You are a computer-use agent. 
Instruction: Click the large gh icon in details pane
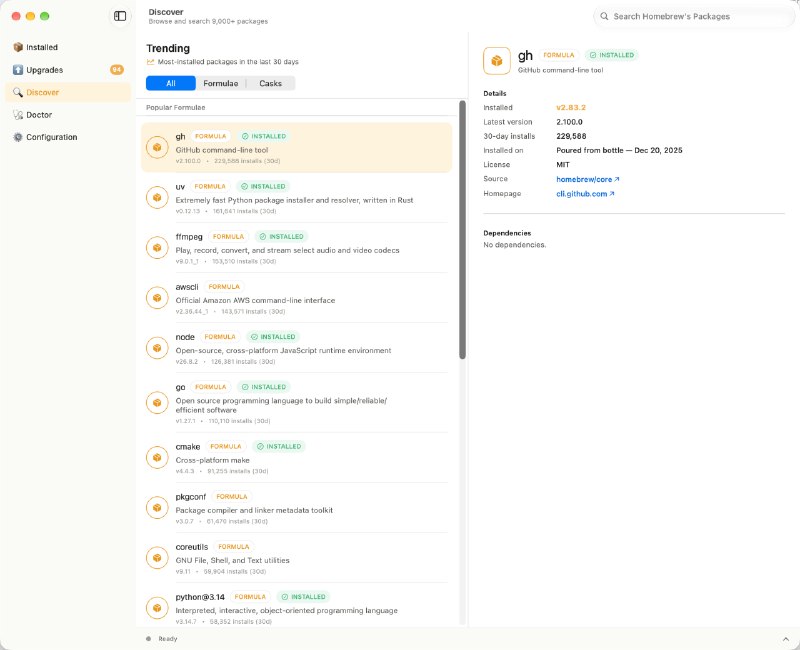pos(496,61)
